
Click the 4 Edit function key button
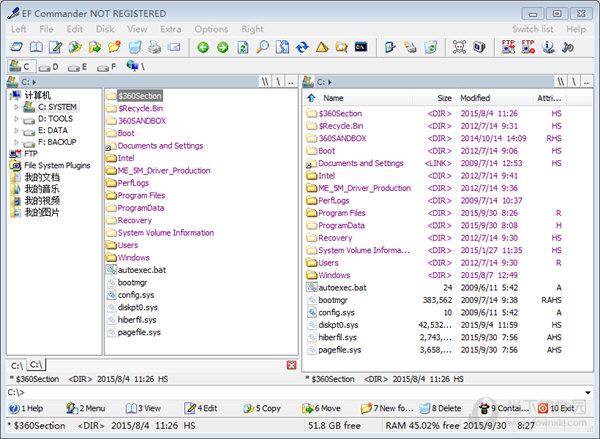pyautogui.click(x=201, y=408)
